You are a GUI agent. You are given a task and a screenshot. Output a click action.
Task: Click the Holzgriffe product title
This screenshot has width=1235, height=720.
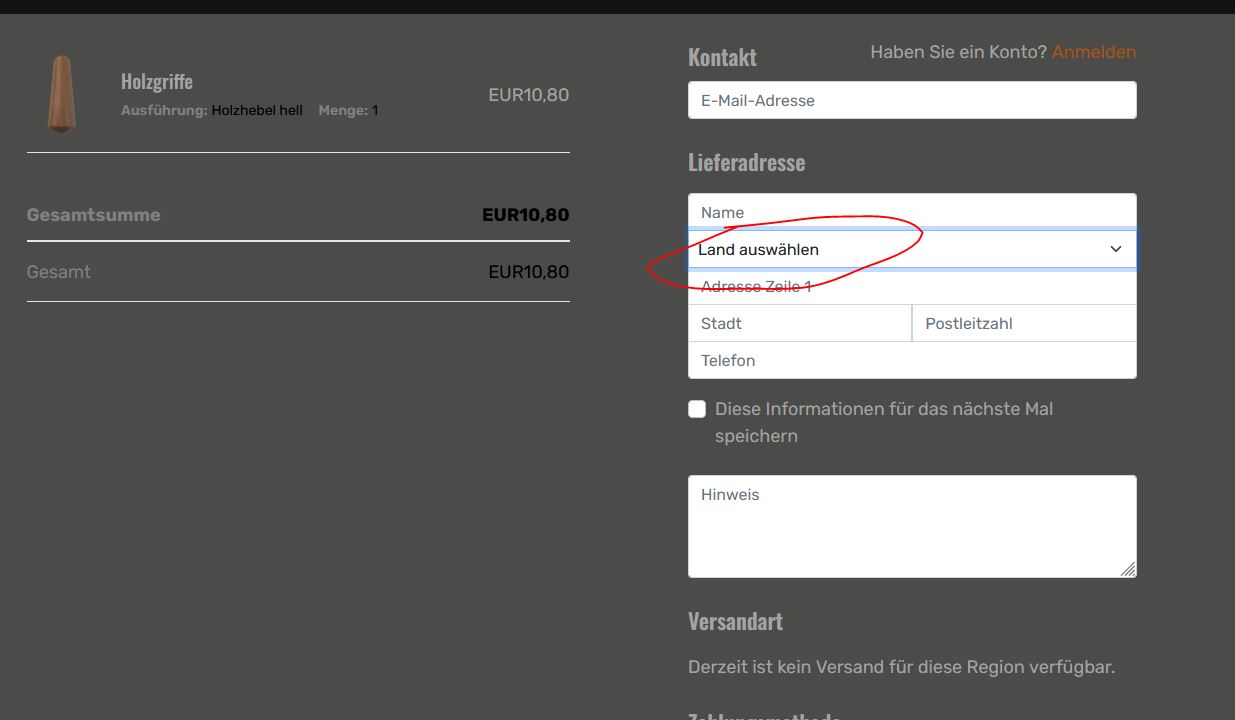click(x=157, y=81)
